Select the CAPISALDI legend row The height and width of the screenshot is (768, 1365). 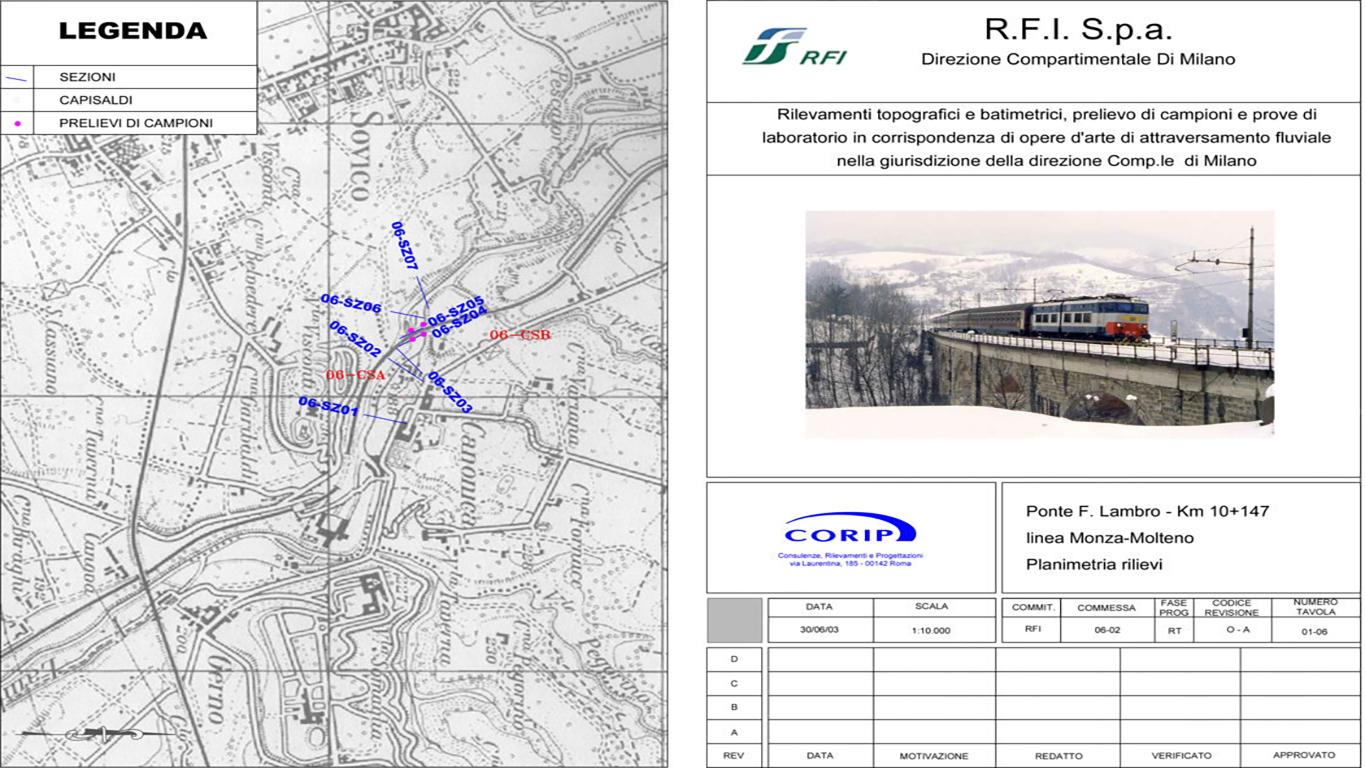(96, 100)
